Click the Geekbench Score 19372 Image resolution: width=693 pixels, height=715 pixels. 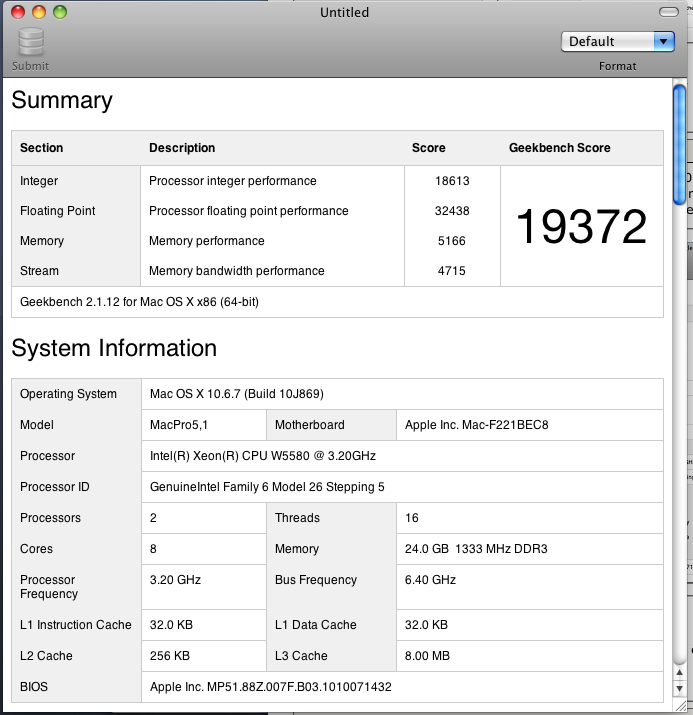point(581,226)
